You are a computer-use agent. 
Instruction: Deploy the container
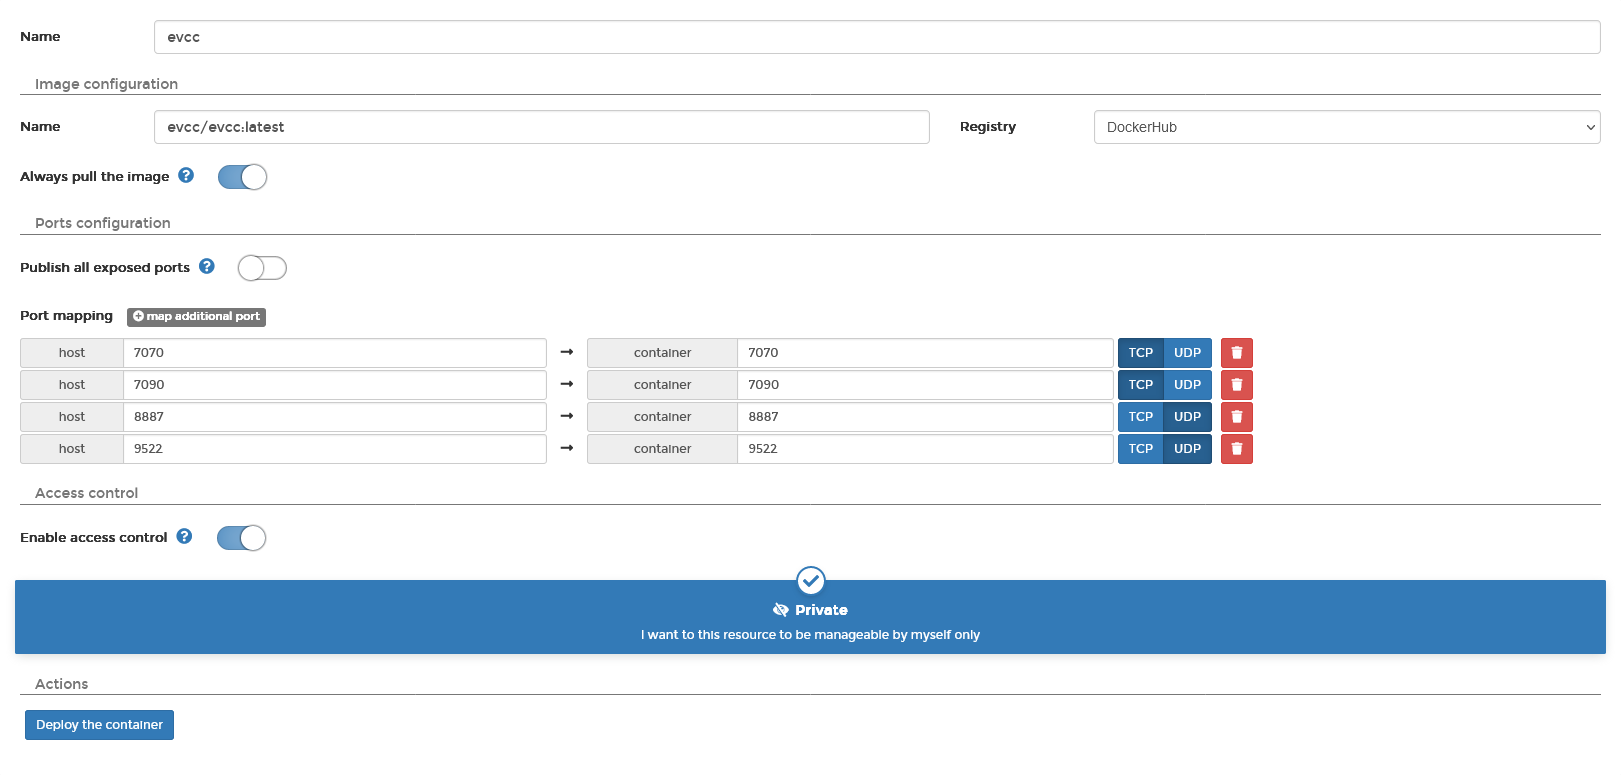click(x=99, y=725)
